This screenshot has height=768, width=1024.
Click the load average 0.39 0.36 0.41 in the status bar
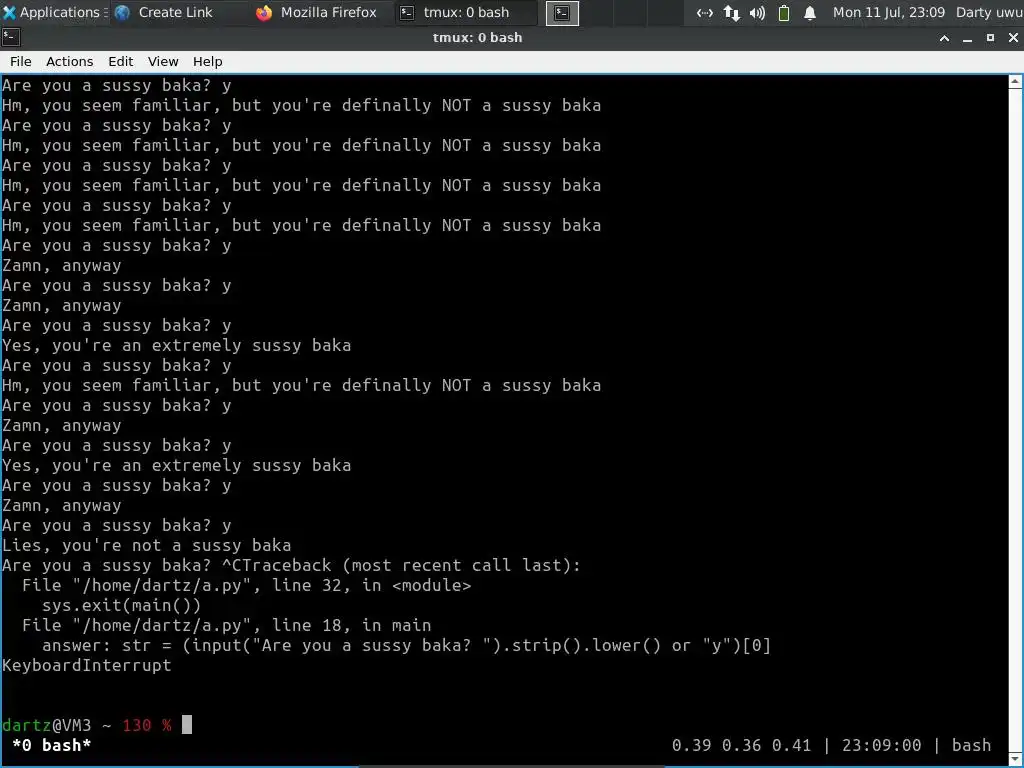tap(741, 745)
